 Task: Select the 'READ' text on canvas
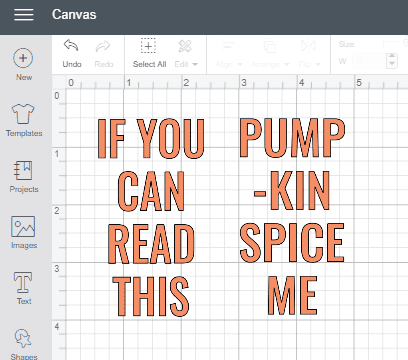pyautogui.click(x=151, y=244)
